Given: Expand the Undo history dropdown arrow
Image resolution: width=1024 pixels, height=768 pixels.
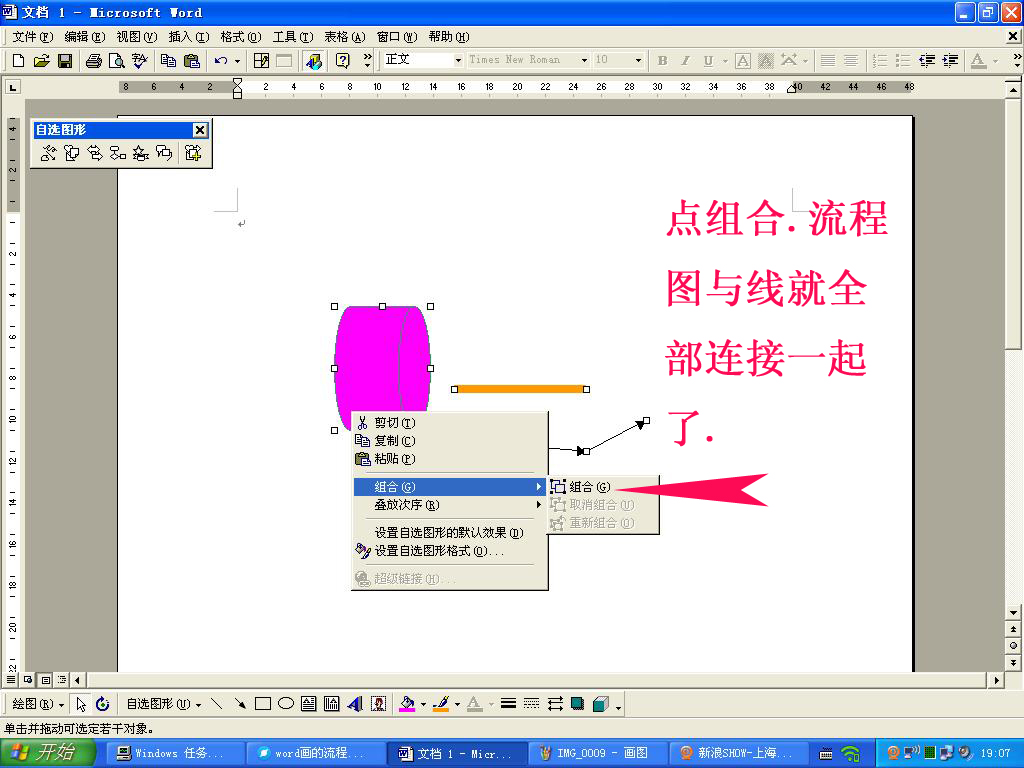Looking at the screenshot, I should pos(237,61).
